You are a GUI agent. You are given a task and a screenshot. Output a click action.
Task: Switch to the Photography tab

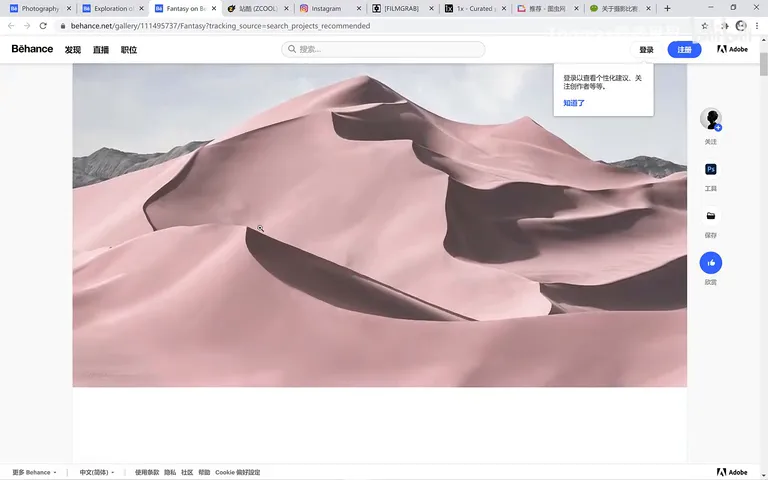point(40,8)
